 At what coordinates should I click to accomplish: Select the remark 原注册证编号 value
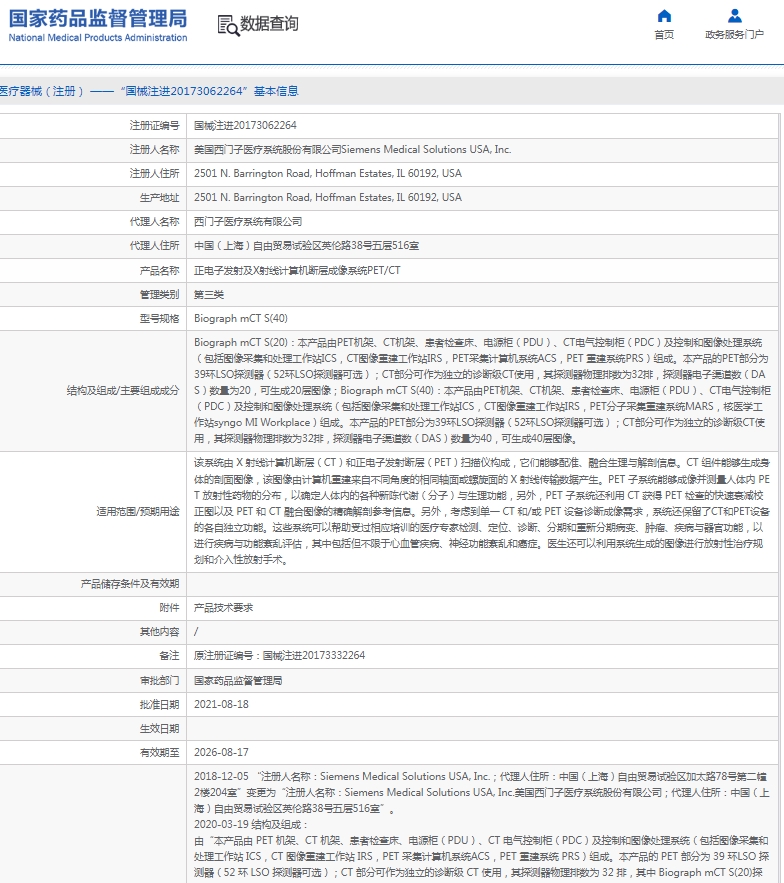(279, 655)
